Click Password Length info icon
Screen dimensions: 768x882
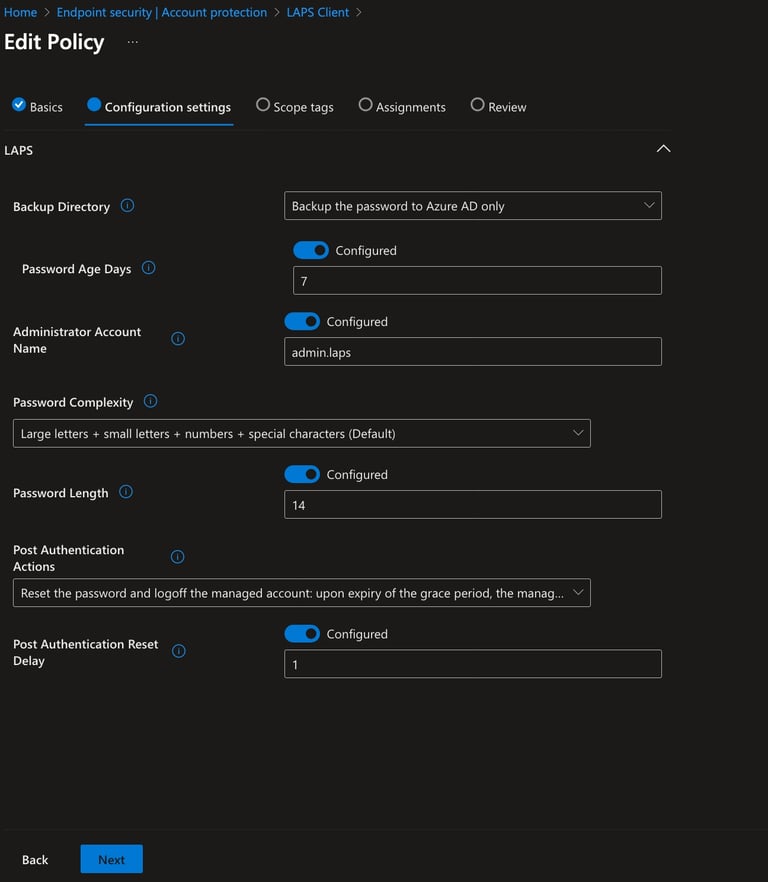(x=126, y=492)
